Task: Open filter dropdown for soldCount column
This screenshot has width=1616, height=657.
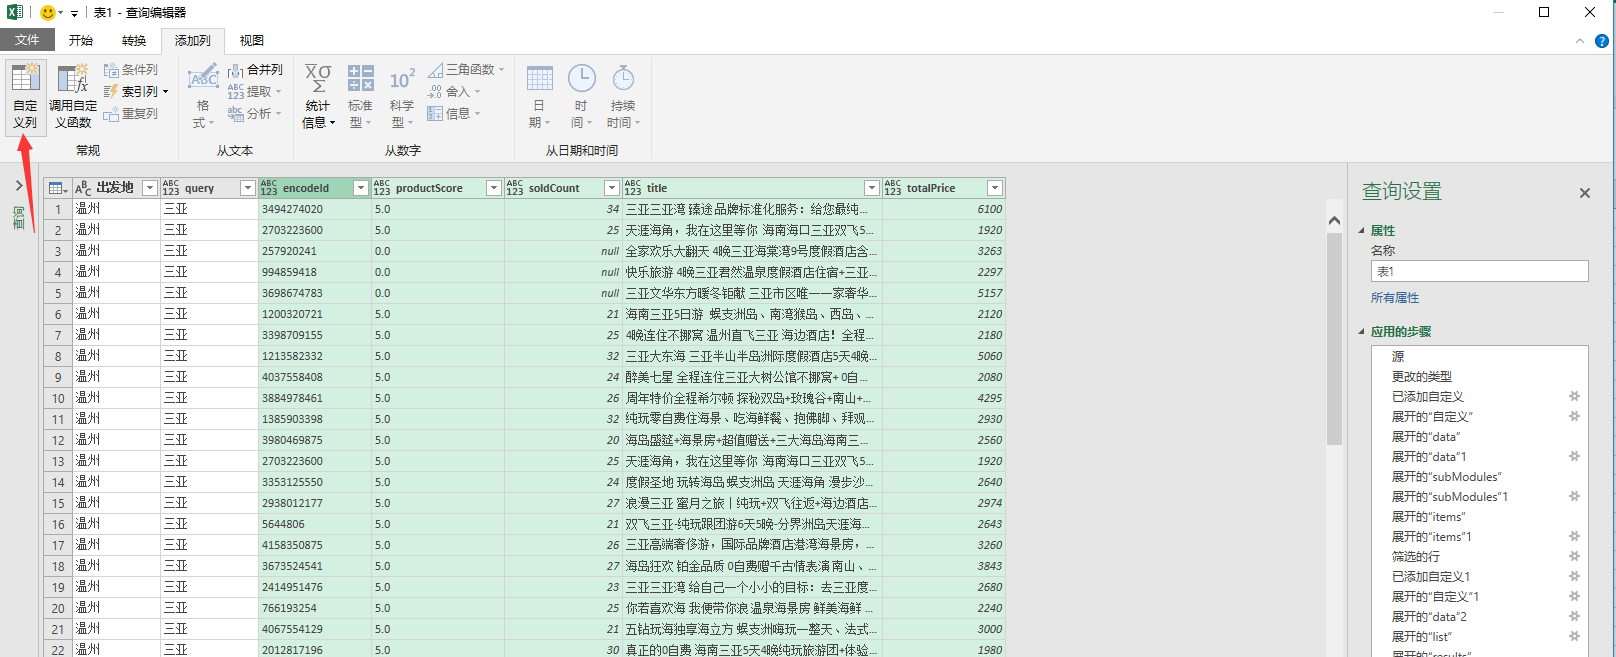Action: pos(612,188)
